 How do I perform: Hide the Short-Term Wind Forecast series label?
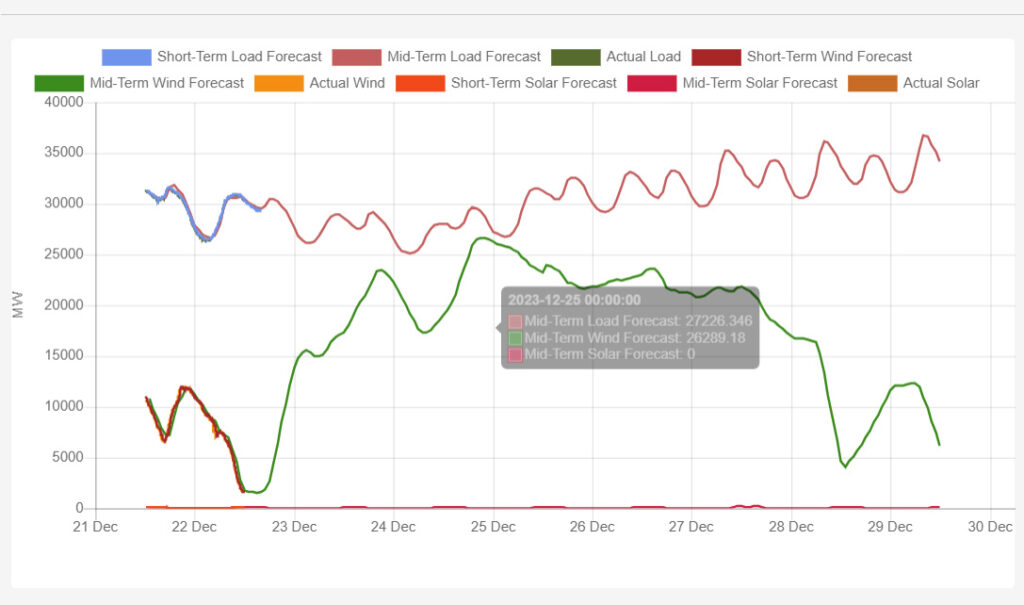(x=829, y=57)
